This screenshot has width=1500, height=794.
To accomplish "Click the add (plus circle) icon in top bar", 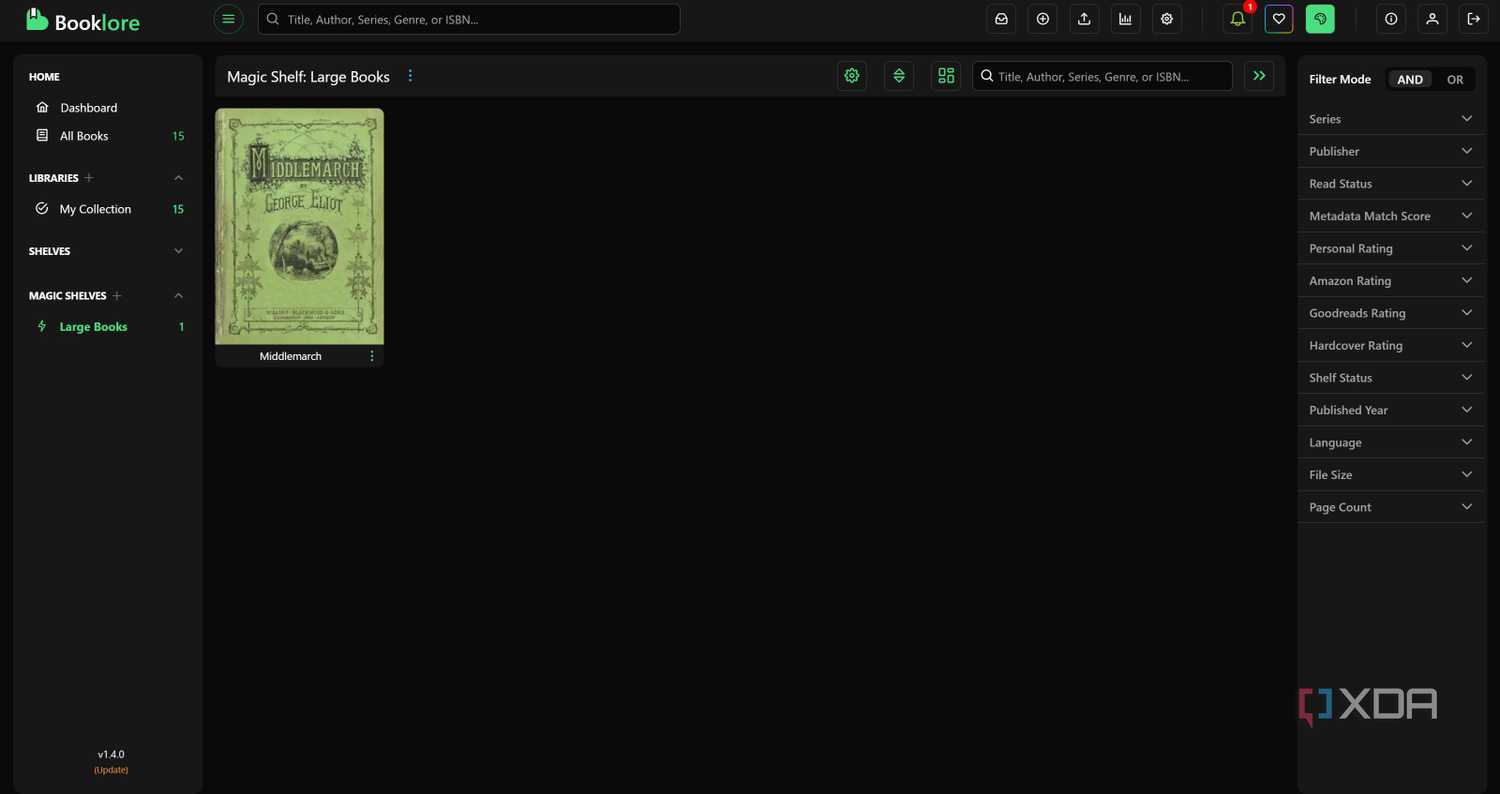I will click(1043, 19).
